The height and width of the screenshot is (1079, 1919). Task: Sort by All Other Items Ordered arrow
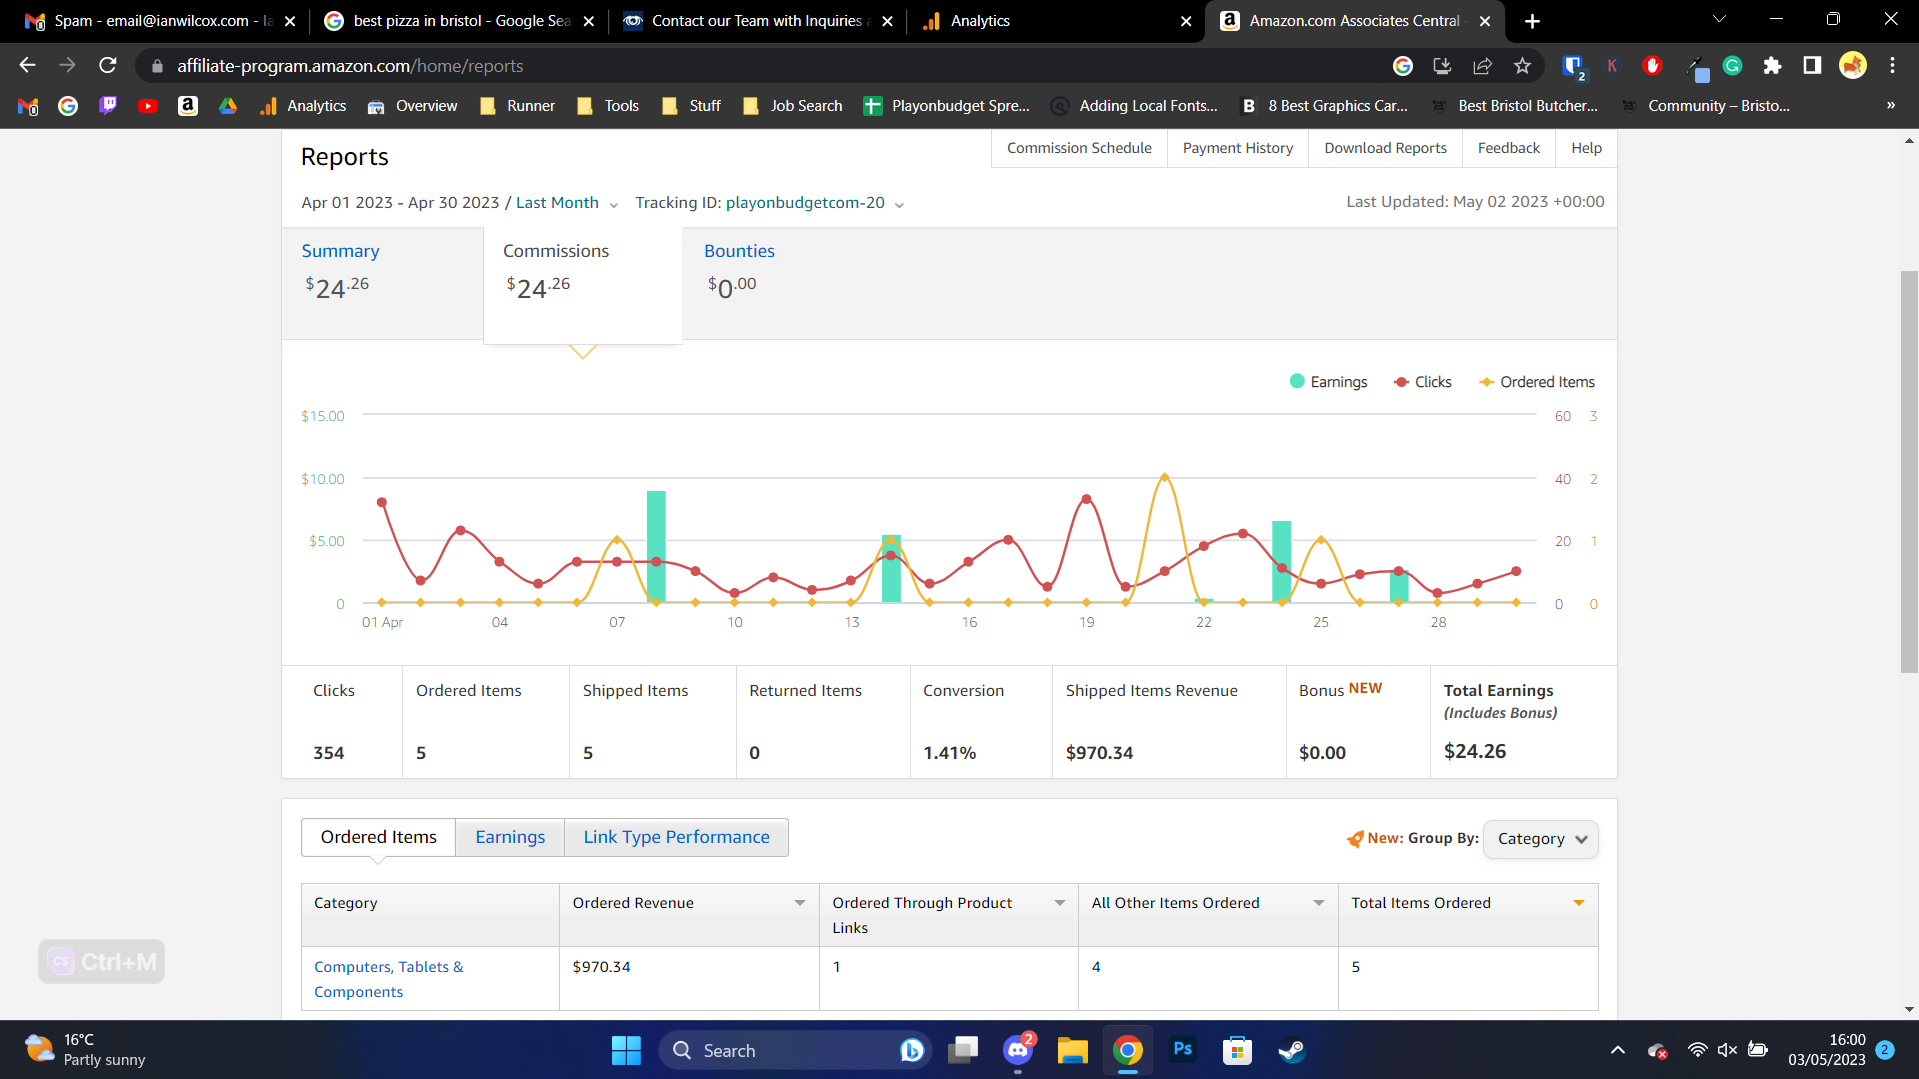point(1319,903)
